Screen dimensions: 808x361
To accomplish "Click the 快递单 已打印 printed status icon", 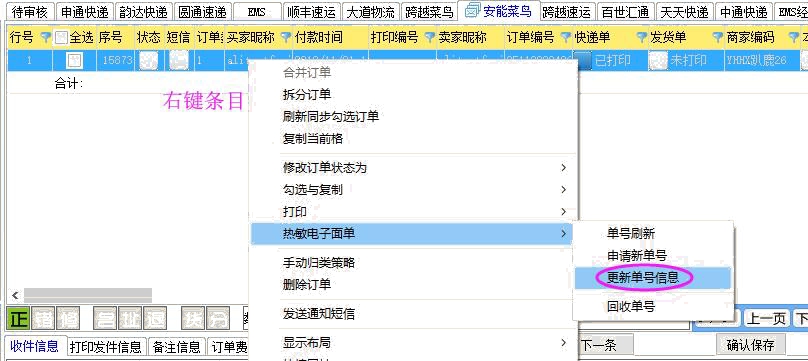I will pos(584,60).
